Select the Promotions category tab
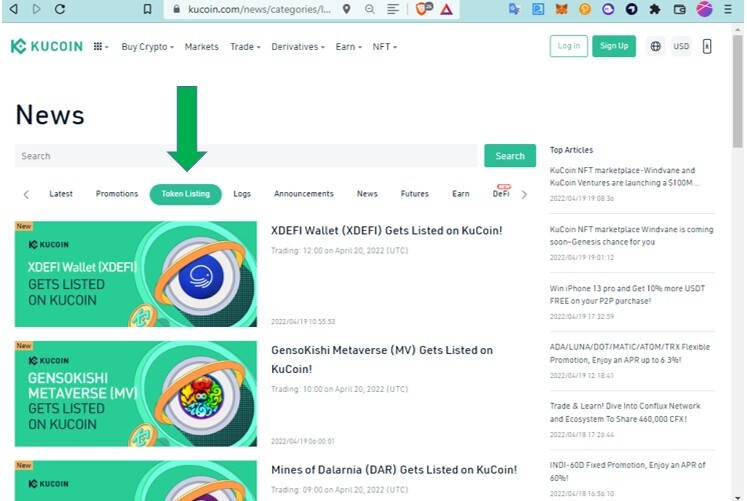 coord(117,194)
